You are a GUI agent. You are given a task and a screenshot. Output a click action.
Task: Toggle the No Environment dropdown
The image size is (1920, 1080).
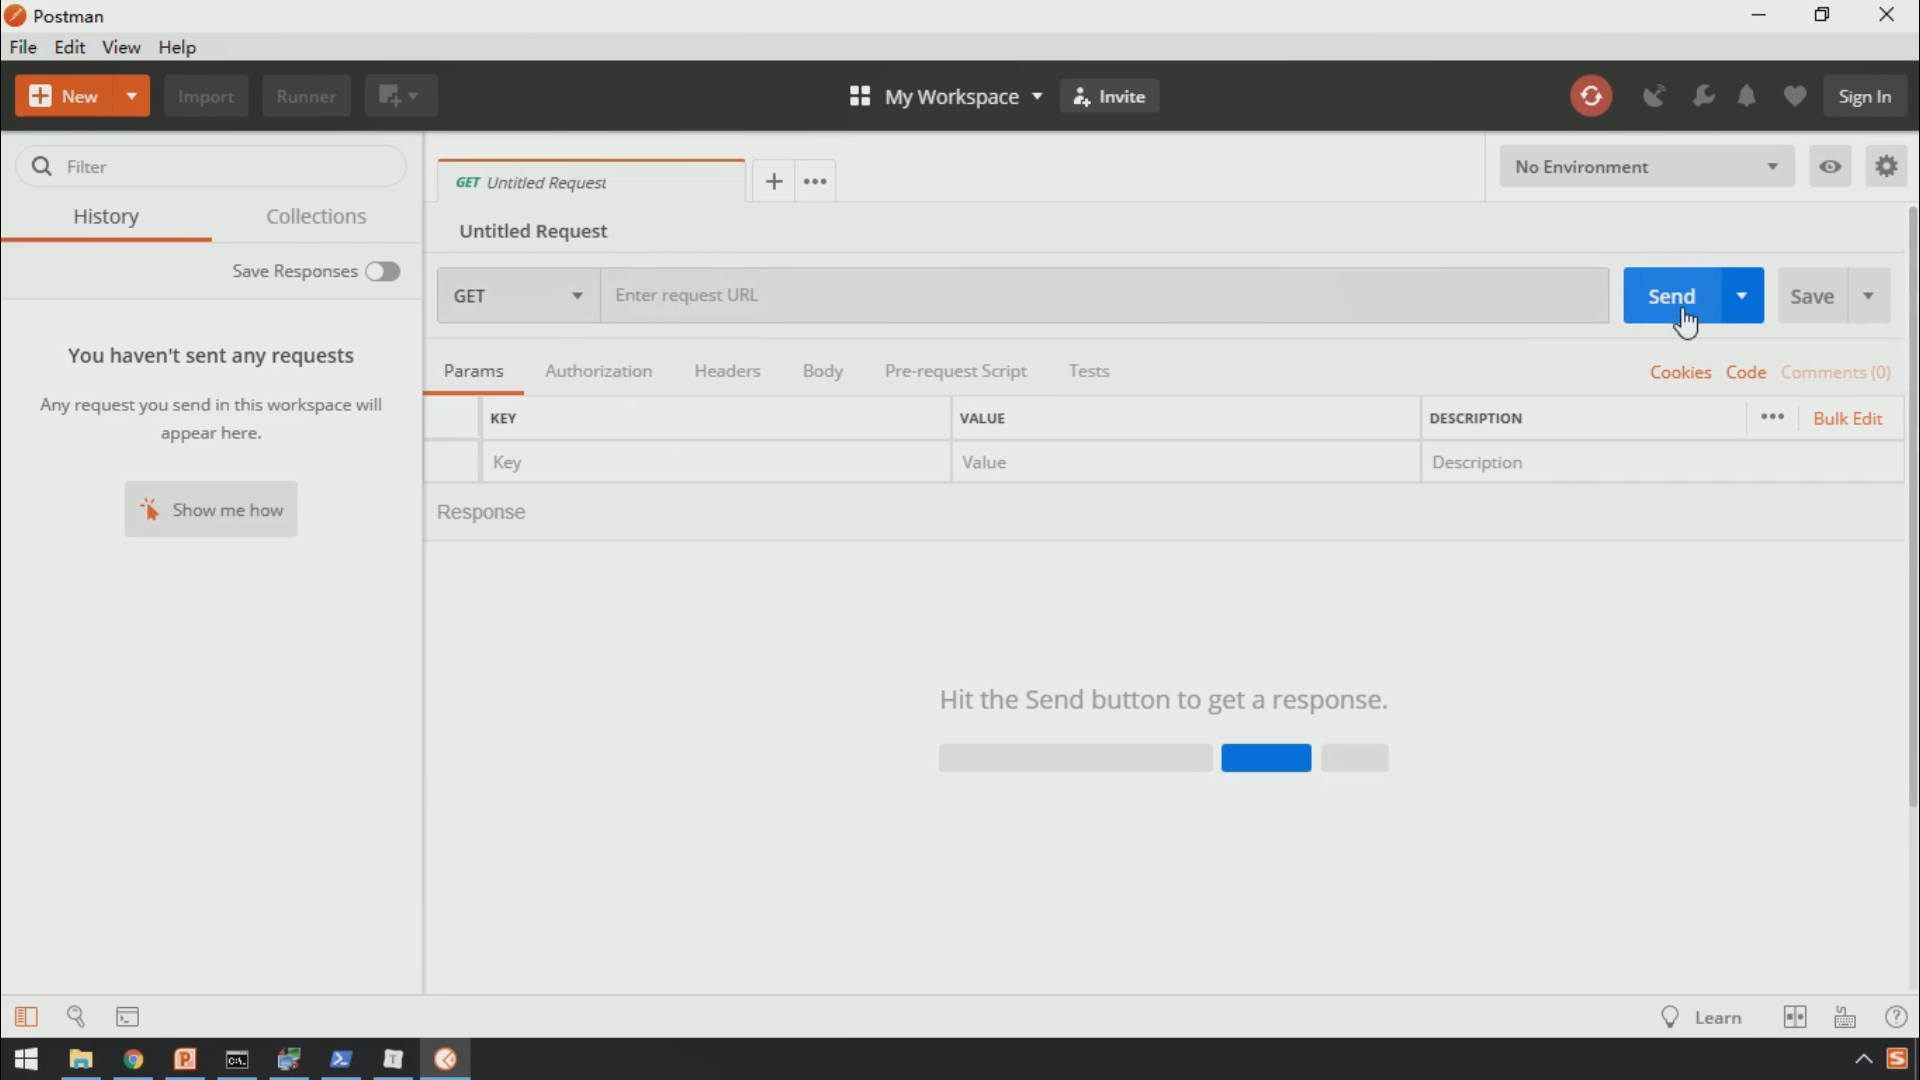pyautogui.click(x=1646, y=166)
